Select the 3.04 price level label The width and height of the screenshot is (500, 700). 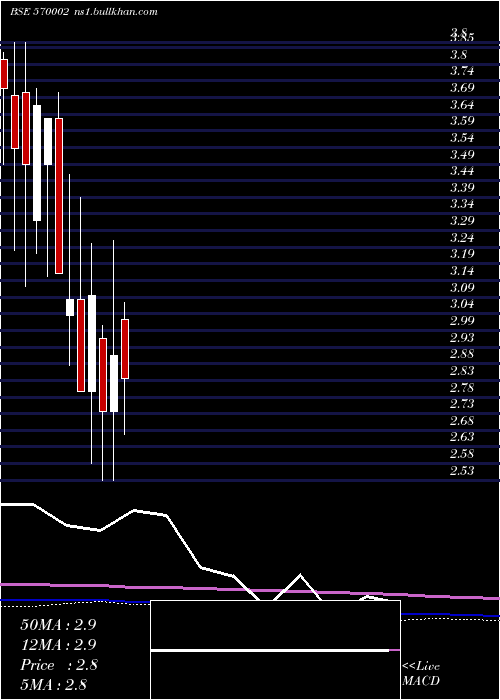462,304
